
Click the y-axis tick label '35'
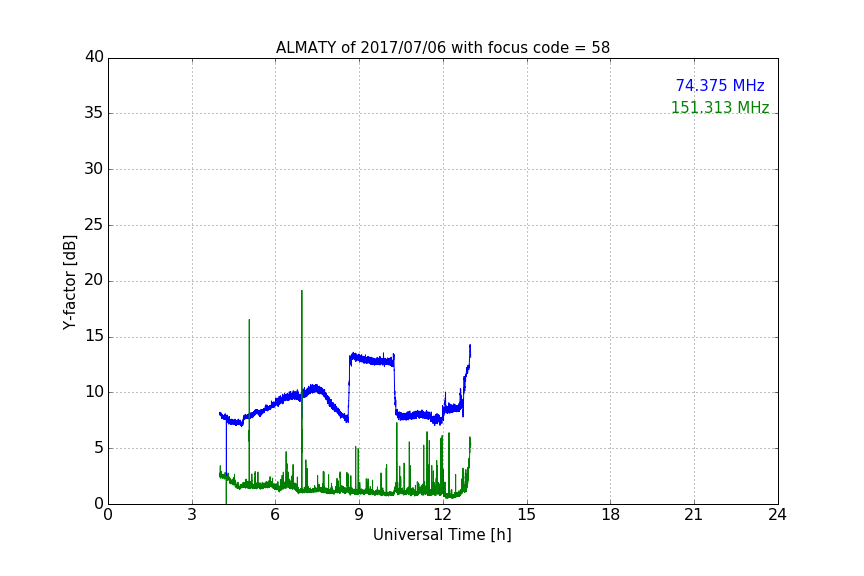[x=94, y=113]
